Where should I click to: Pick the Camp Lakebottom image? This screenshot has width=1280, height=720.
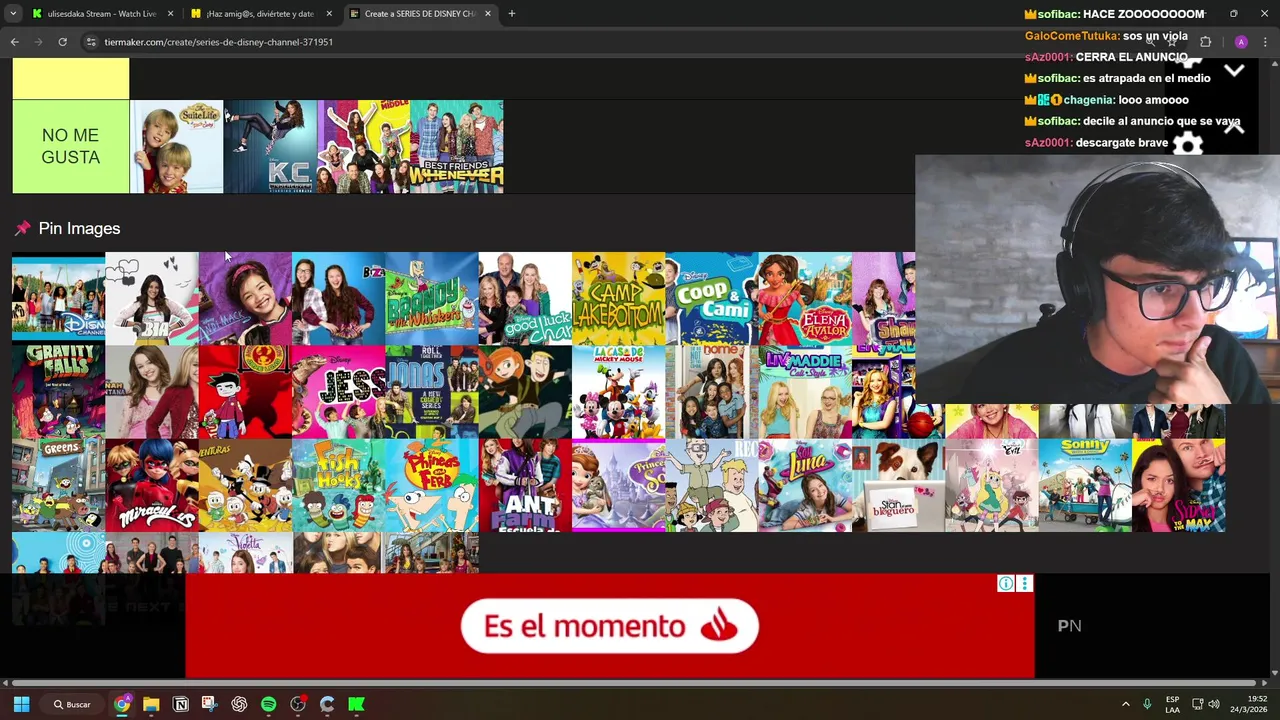pos(619,298)
